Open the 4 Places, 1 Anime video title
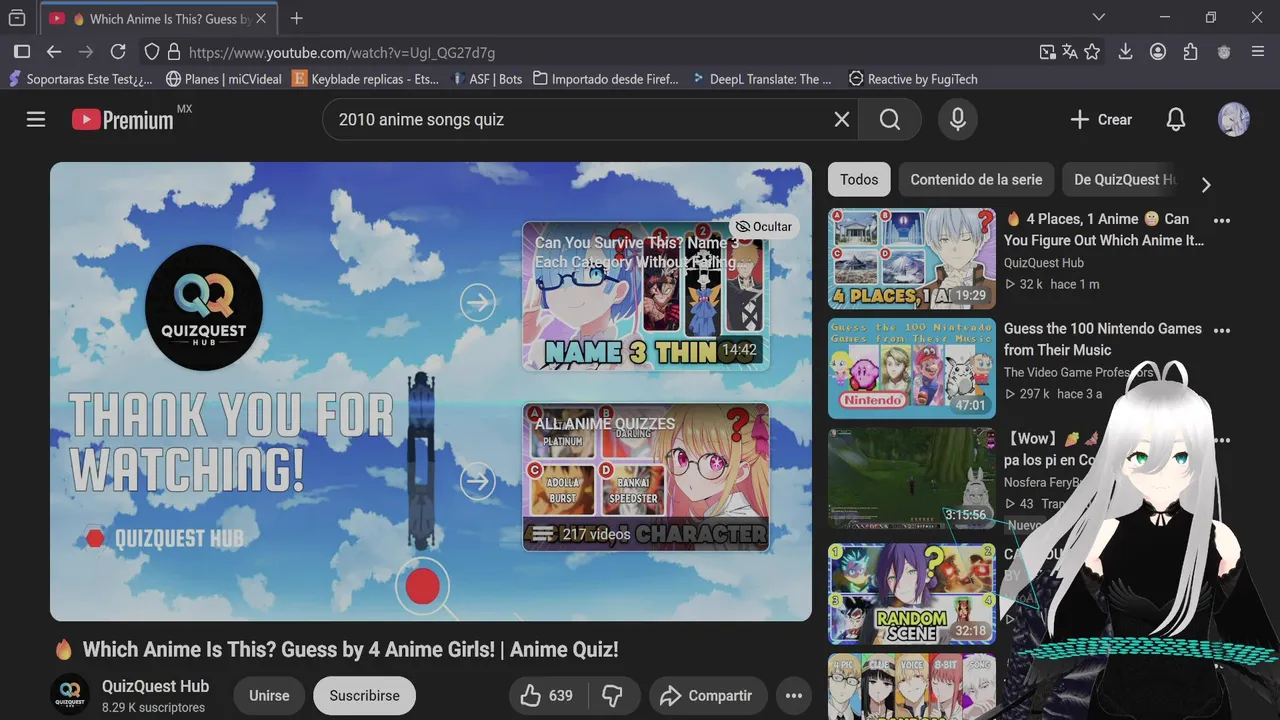The height and width of the screenshot is (720, 1280). coord(1104,230)
